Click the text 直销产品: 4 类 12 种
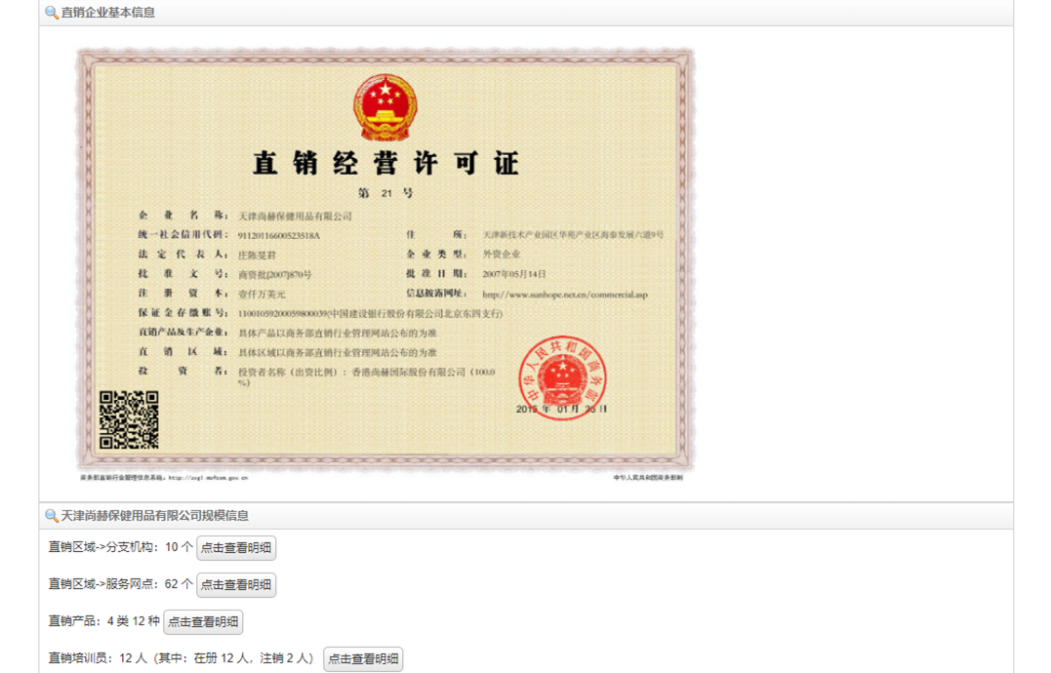The height and width of the screenshot is (673, 1051). coord(104,621)
